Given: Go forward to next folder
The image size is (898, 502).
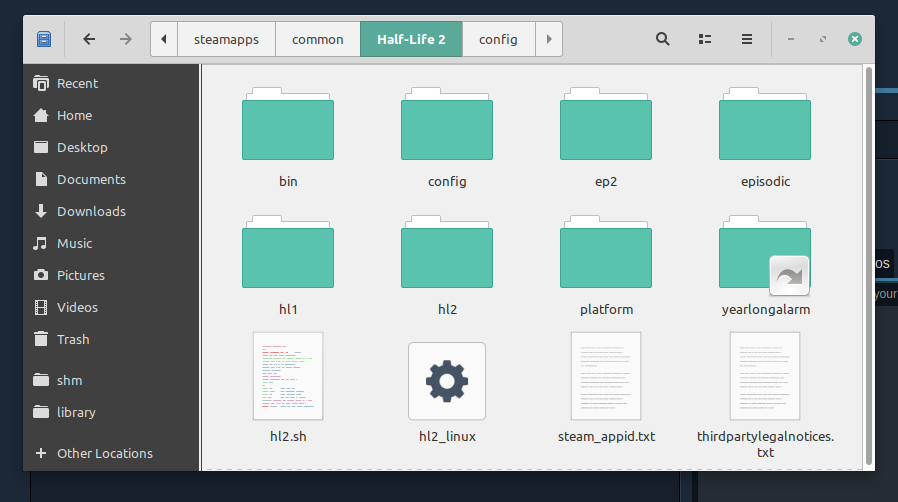Looking at the screenshot, I should [x=125, y=39].
